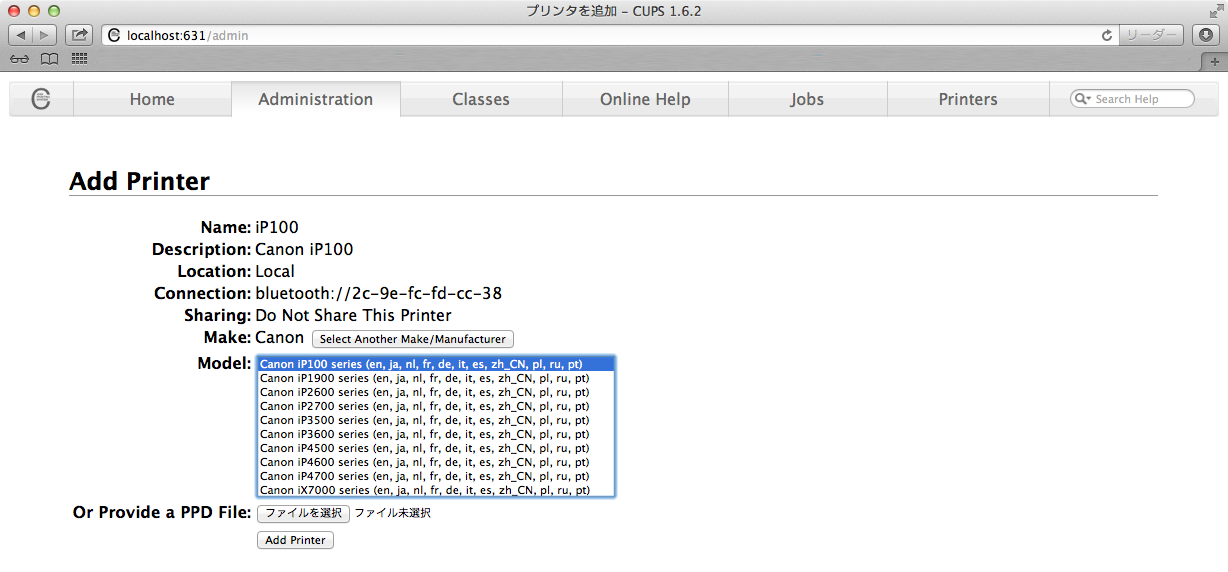Click the ファイルを選択 file chooser button
Image resolution: width=1228 pixels, height=572 pixels.
(x=303, y=513)
